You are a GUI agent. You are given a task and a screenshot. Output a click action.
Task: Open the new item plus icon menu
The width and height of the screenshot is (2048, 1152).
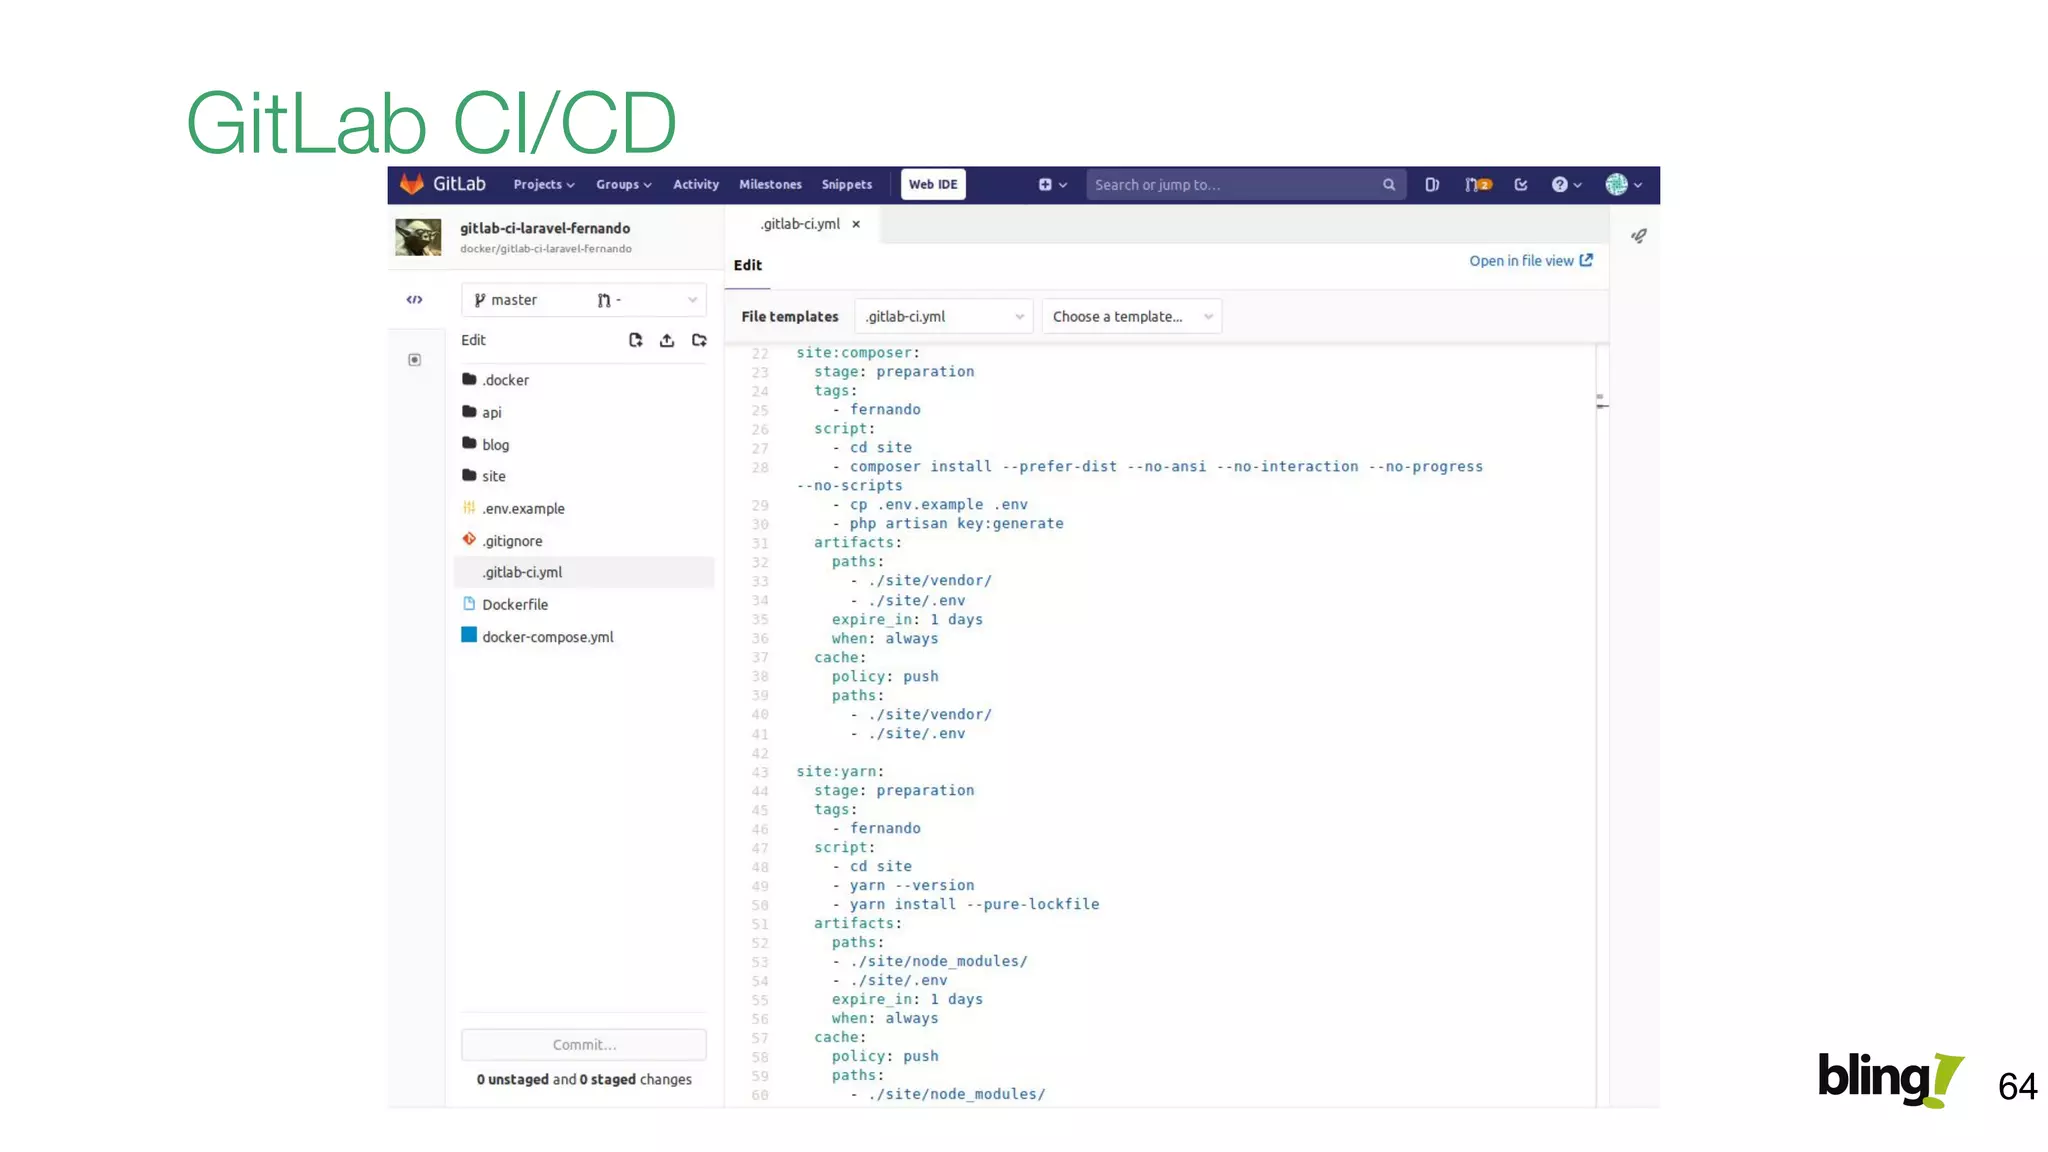pos(1052,185)
